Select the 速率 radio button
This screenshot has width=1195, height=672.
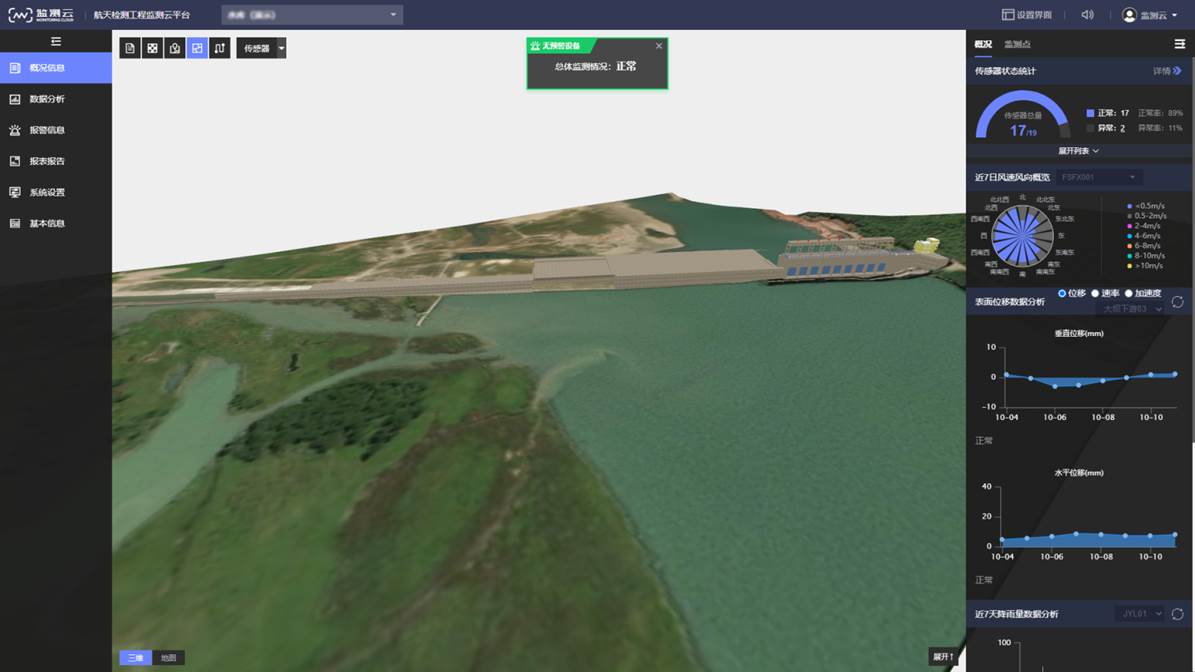[1095, 293]
